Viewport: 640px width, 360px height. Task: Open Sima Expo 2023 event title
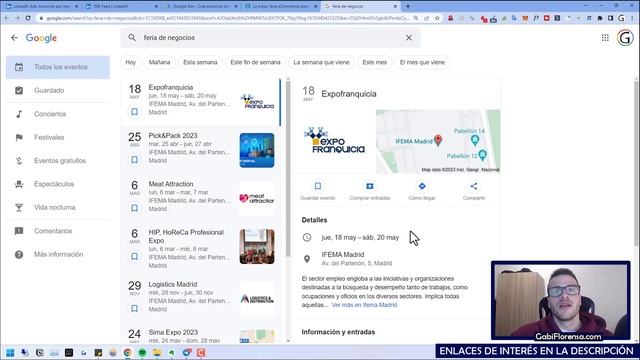[x=173, y=332]
